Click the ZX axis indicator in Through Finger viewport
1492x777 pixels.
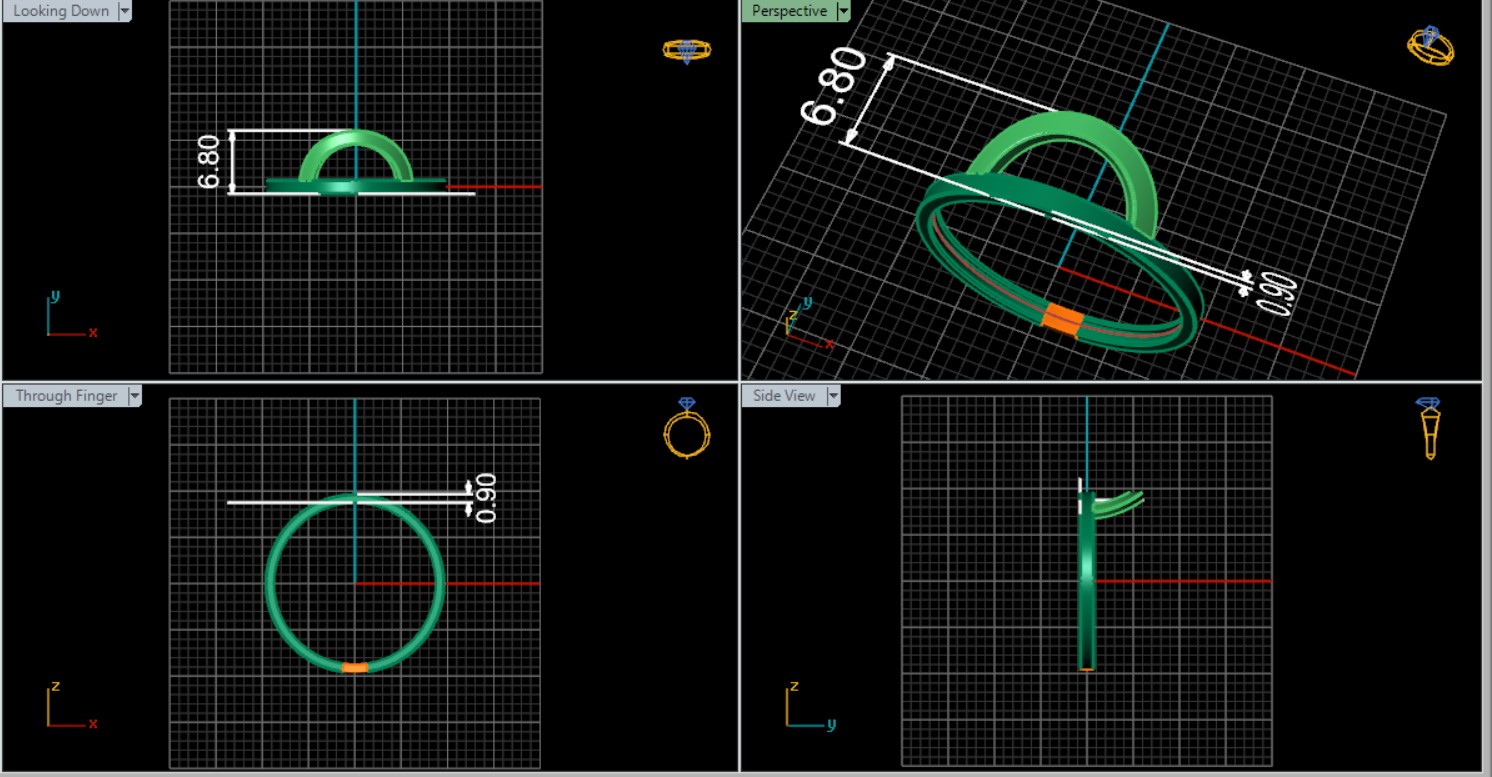pyautogui.click(x=68, y=706)
